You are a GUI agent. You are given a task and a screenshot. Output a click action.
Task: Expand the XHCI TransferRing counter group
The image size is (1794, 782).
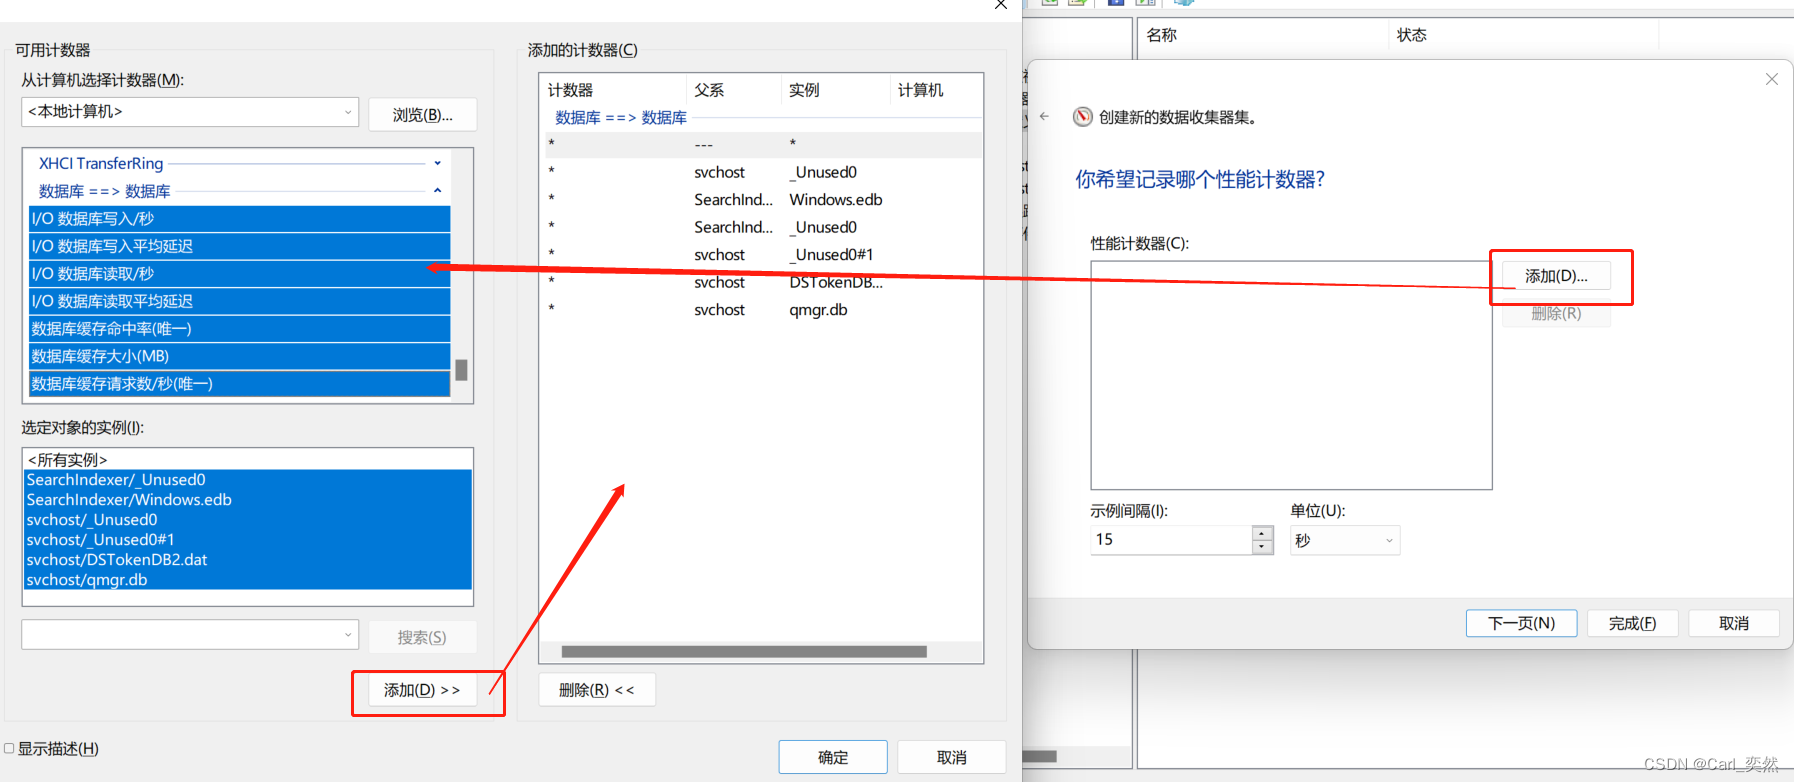437,163
